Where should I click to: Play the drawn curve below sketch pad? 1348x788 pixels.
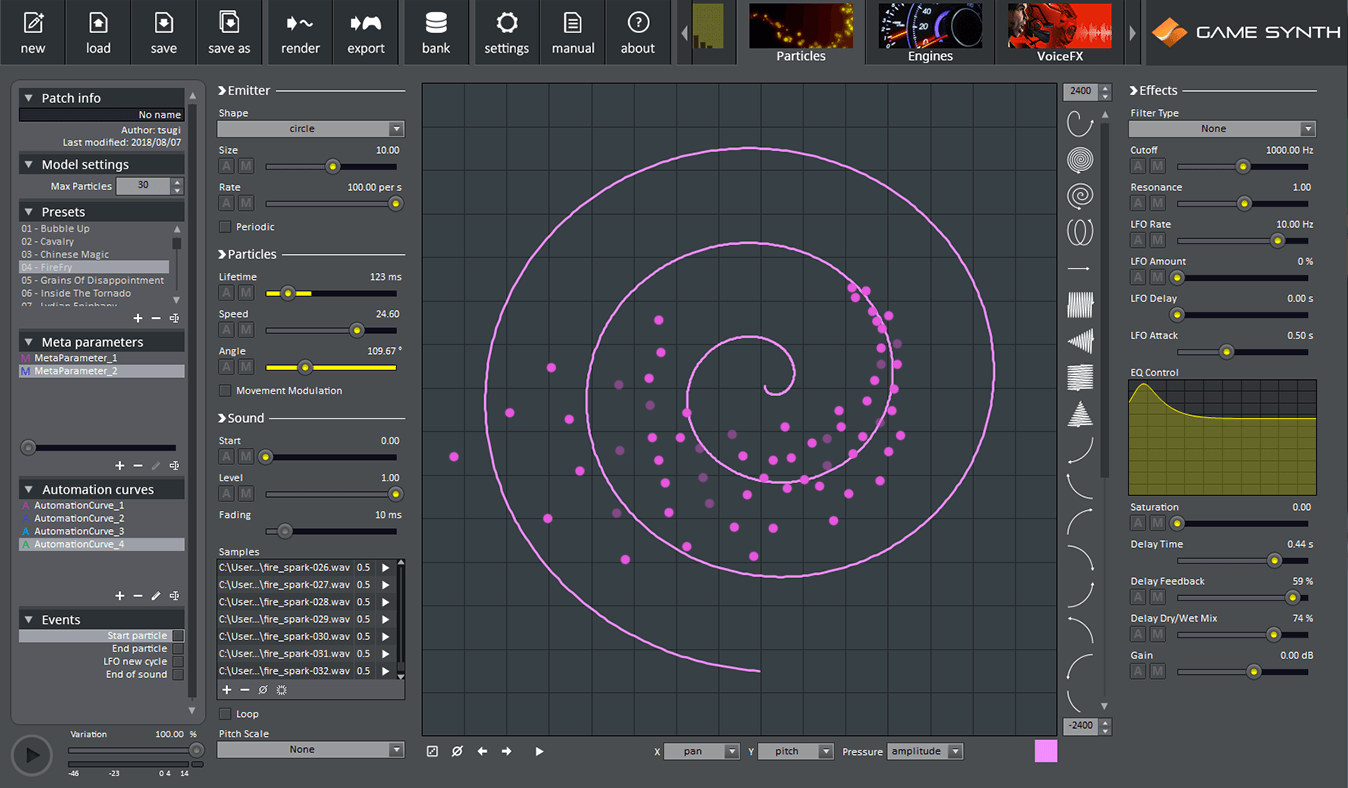539,751
